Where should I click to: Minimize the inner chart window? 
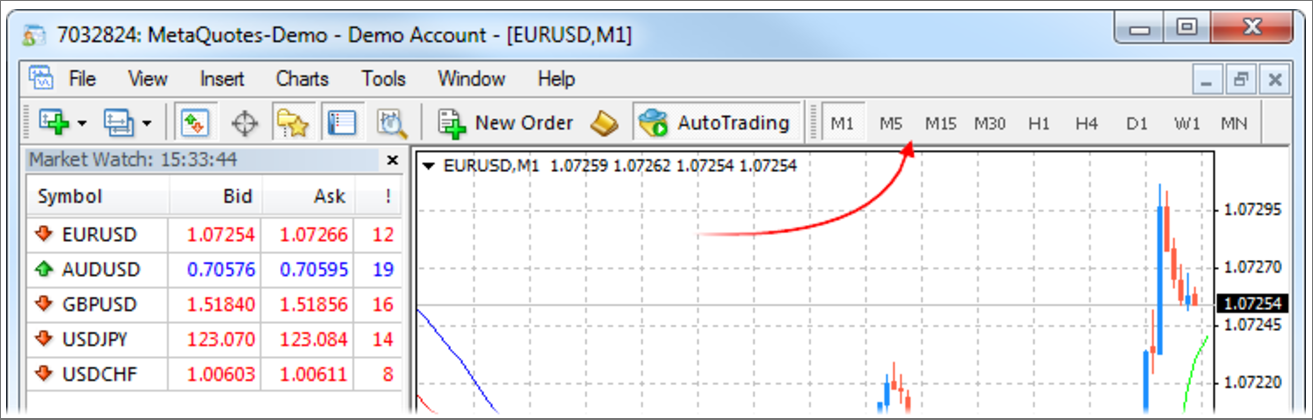(x=1209, y=80)
